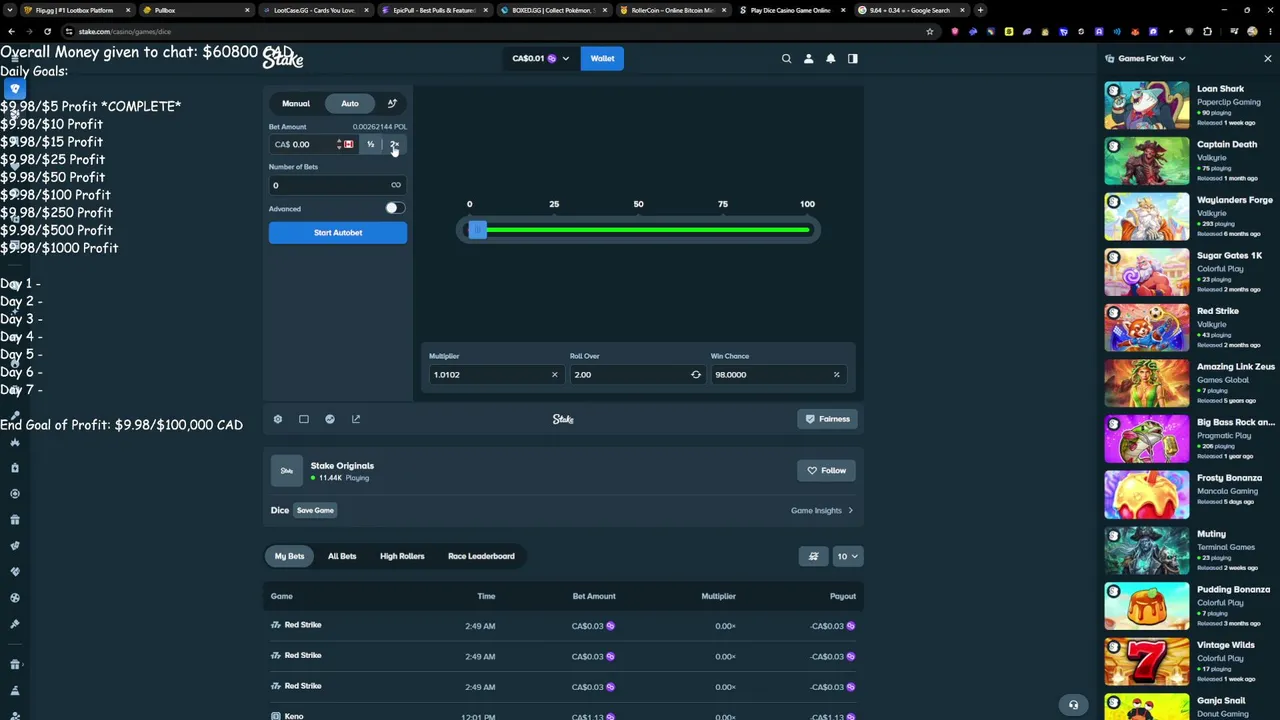
Task: Open the CA$0.01 balance dropdown
Action: pos(540,58)
